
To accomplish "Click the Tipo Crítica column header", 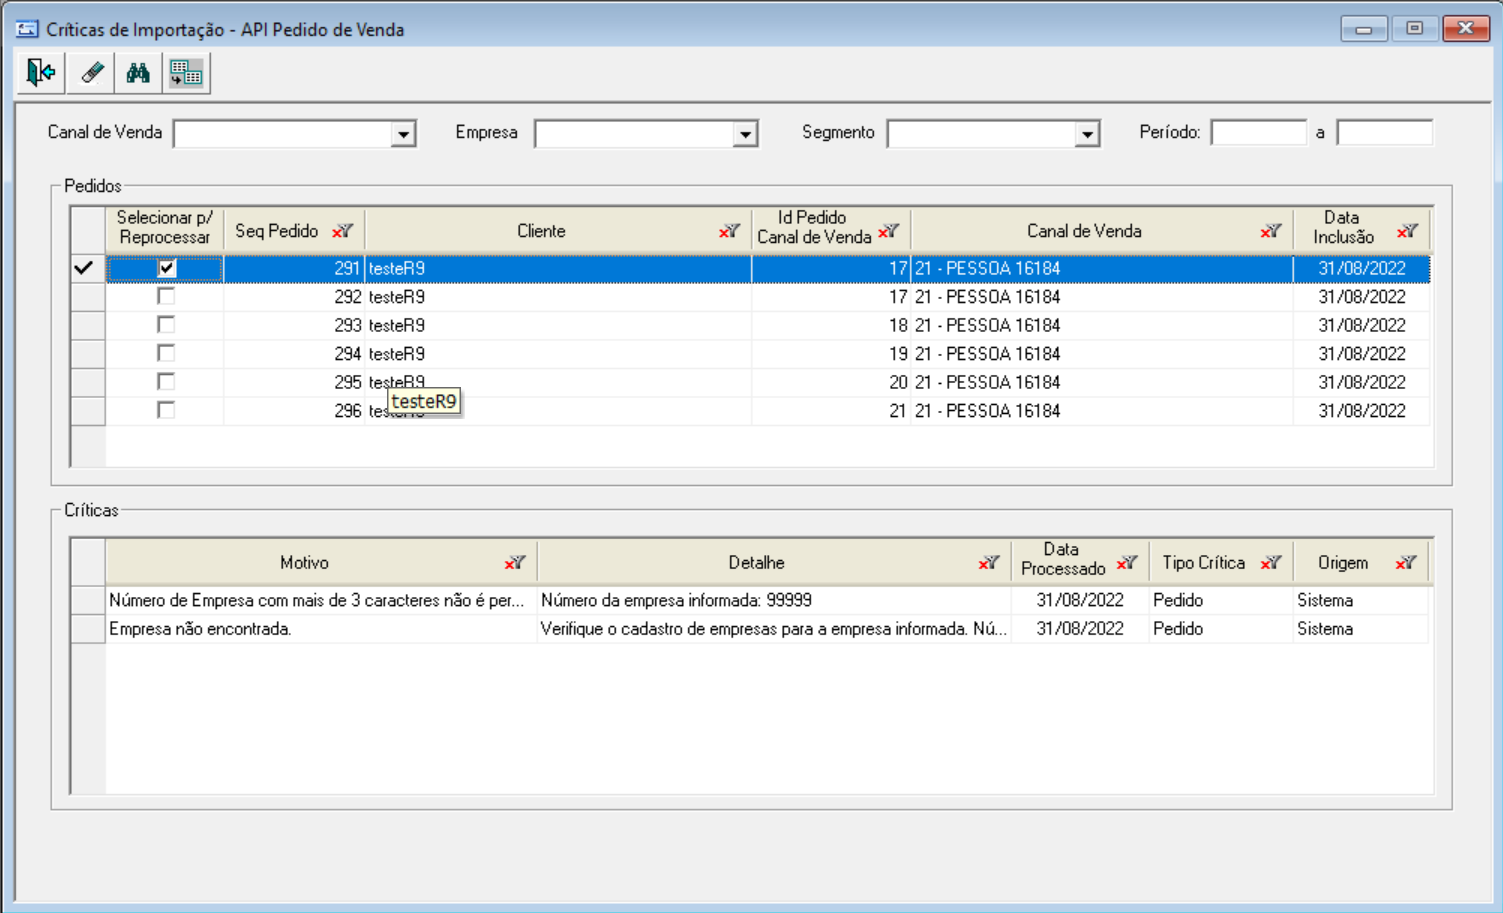I will [1203, 563].
